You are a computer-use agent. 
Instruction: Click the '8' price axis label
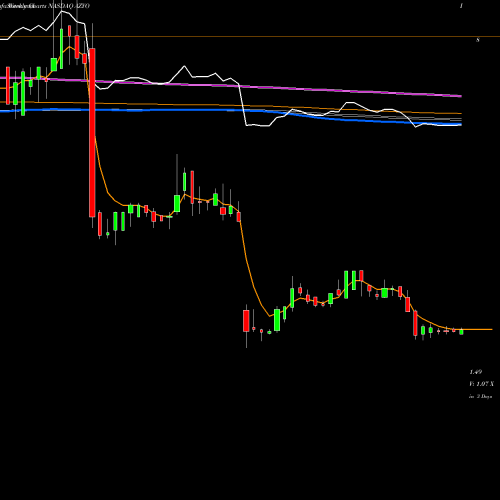pyautogui.click(x=478, y=40)
